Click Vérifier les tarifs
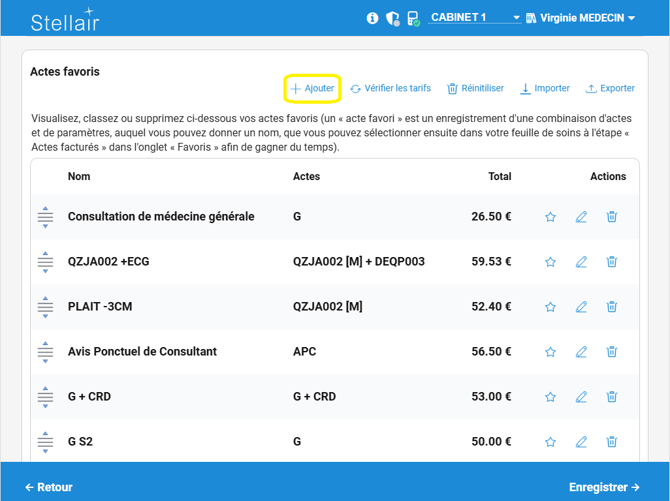670x501 pixels. pos(390,88)
